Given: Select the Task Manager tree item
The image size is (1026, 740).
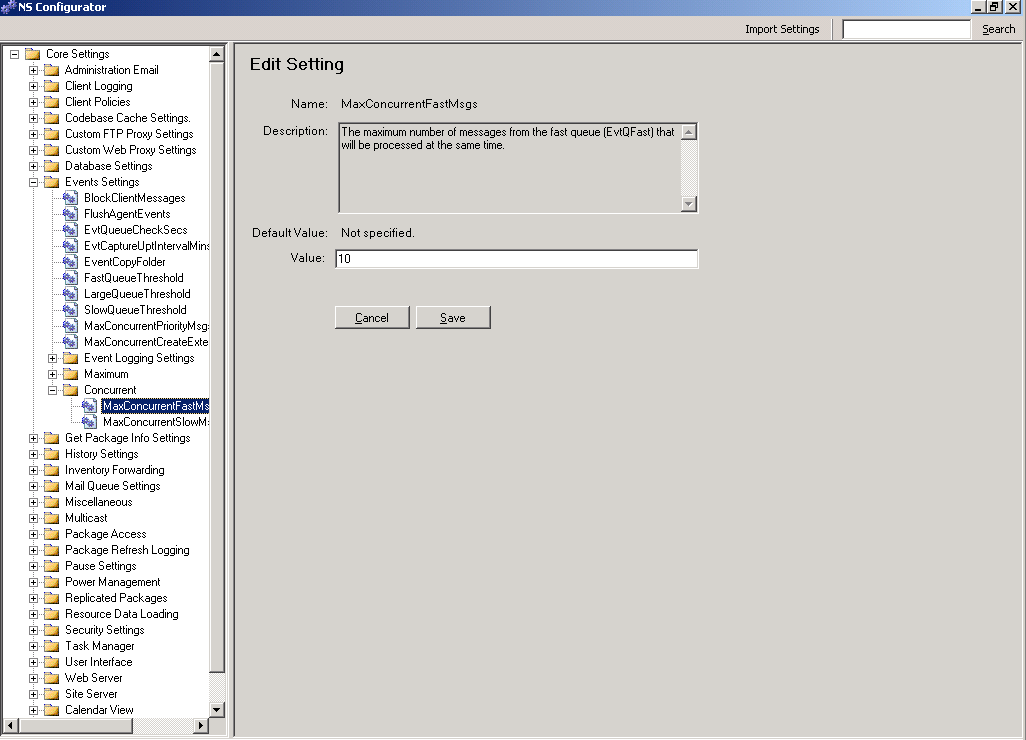Looking at the screenshot, I should click(x=99, y=646).
